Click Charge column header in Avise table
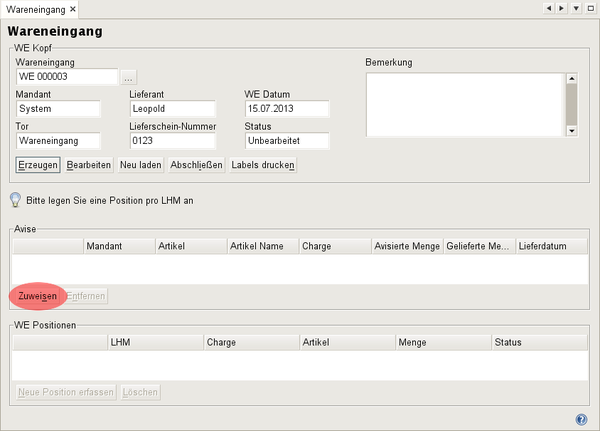The width and height of the screenshot is (600, 431). click(x=335, y=246)
